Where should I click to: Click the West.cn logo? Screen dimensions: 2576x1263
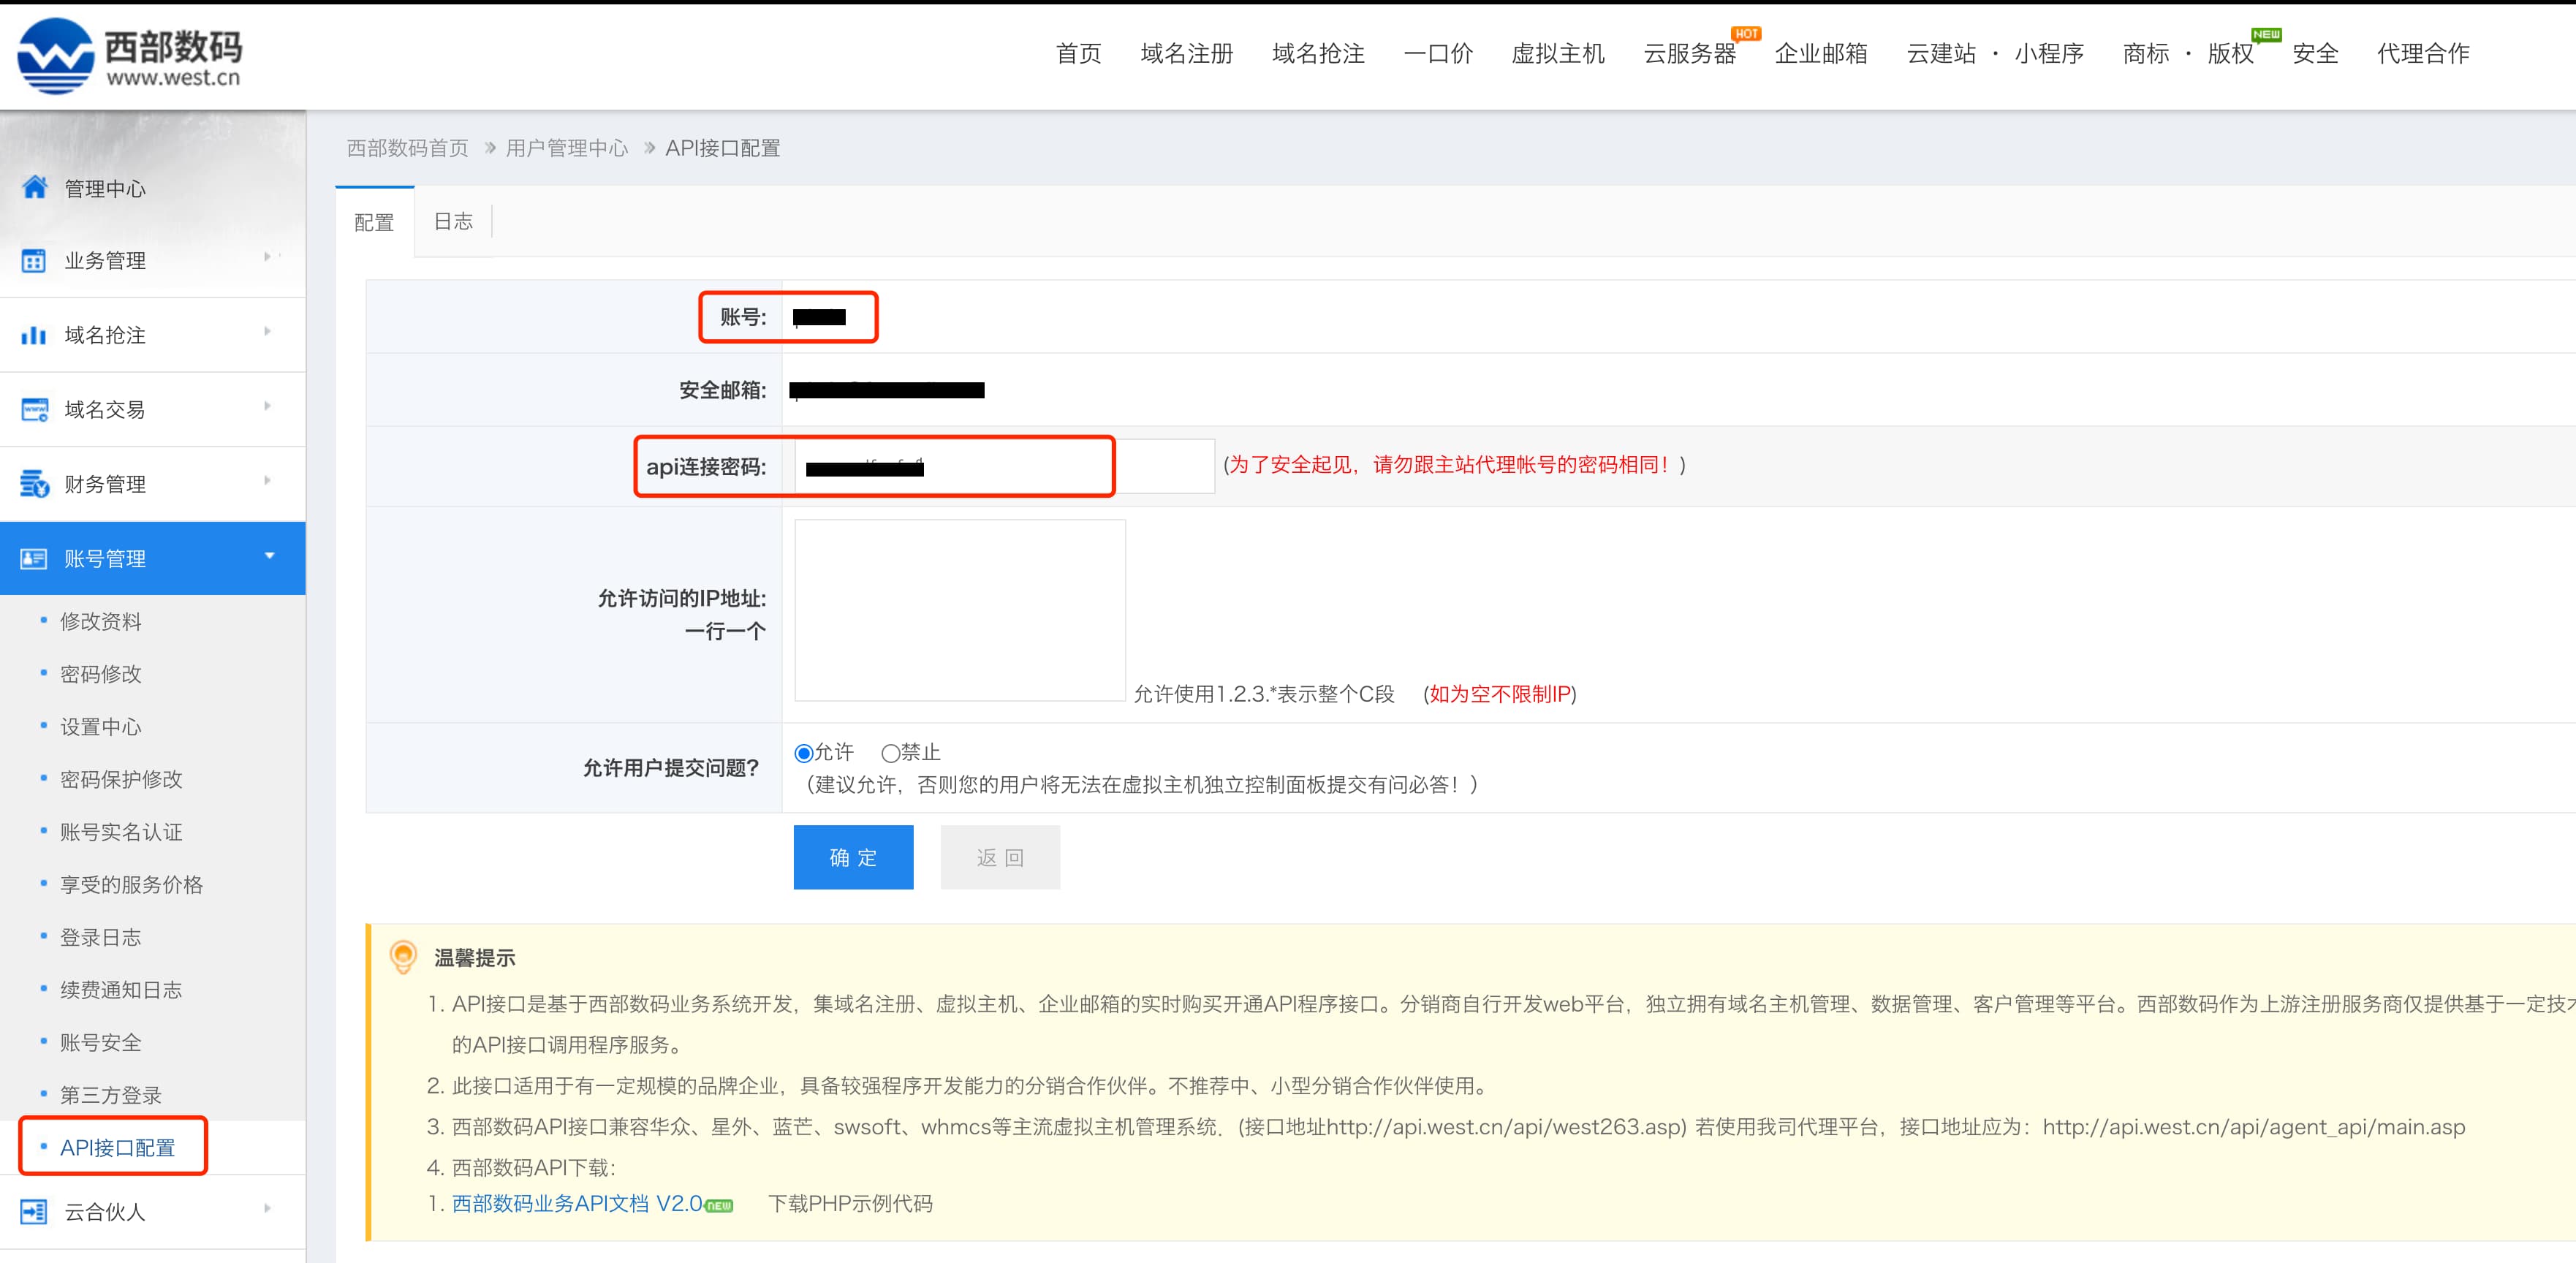click(130, 56)
